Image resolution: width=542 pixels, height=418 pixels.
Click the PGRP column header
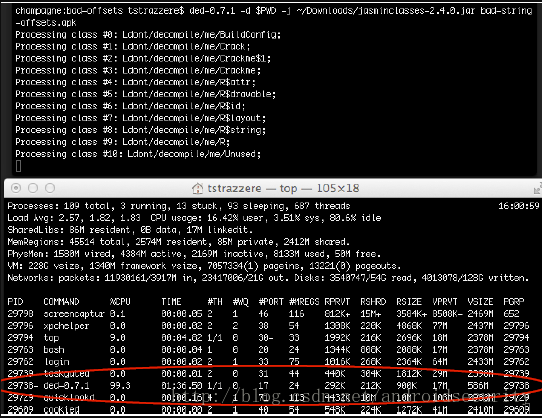[514, 302]
